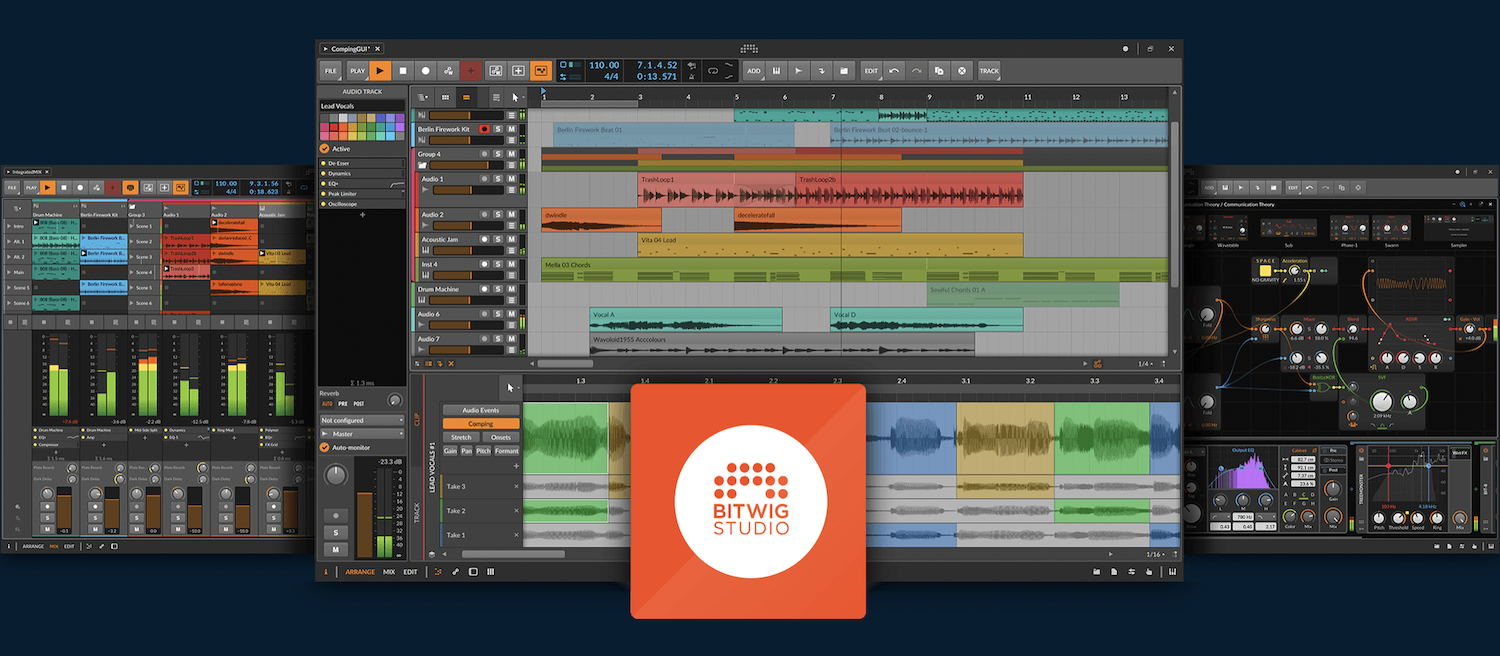Click the global Record button

pyautogui.click(x=426, y=71)
